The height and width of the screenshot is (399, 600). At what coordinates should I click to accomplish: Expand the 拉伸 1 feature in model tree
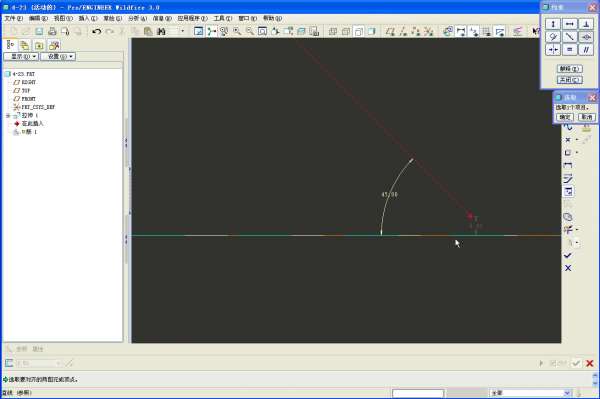pos(8,116)
